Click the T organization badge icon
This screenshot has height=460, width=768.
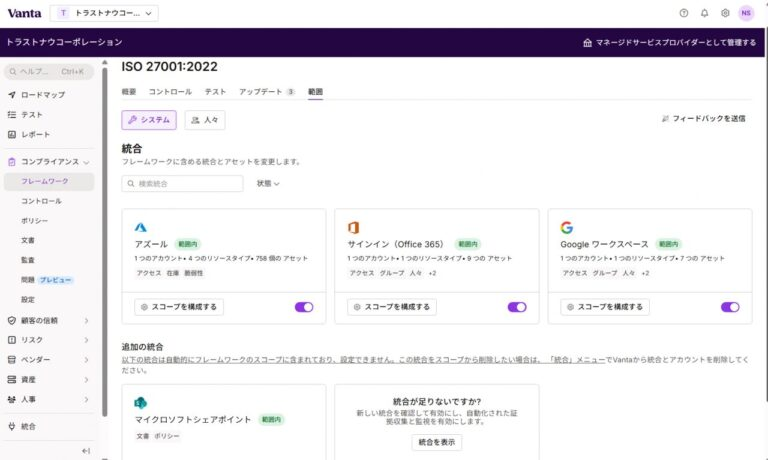click(x=63, y=13)
